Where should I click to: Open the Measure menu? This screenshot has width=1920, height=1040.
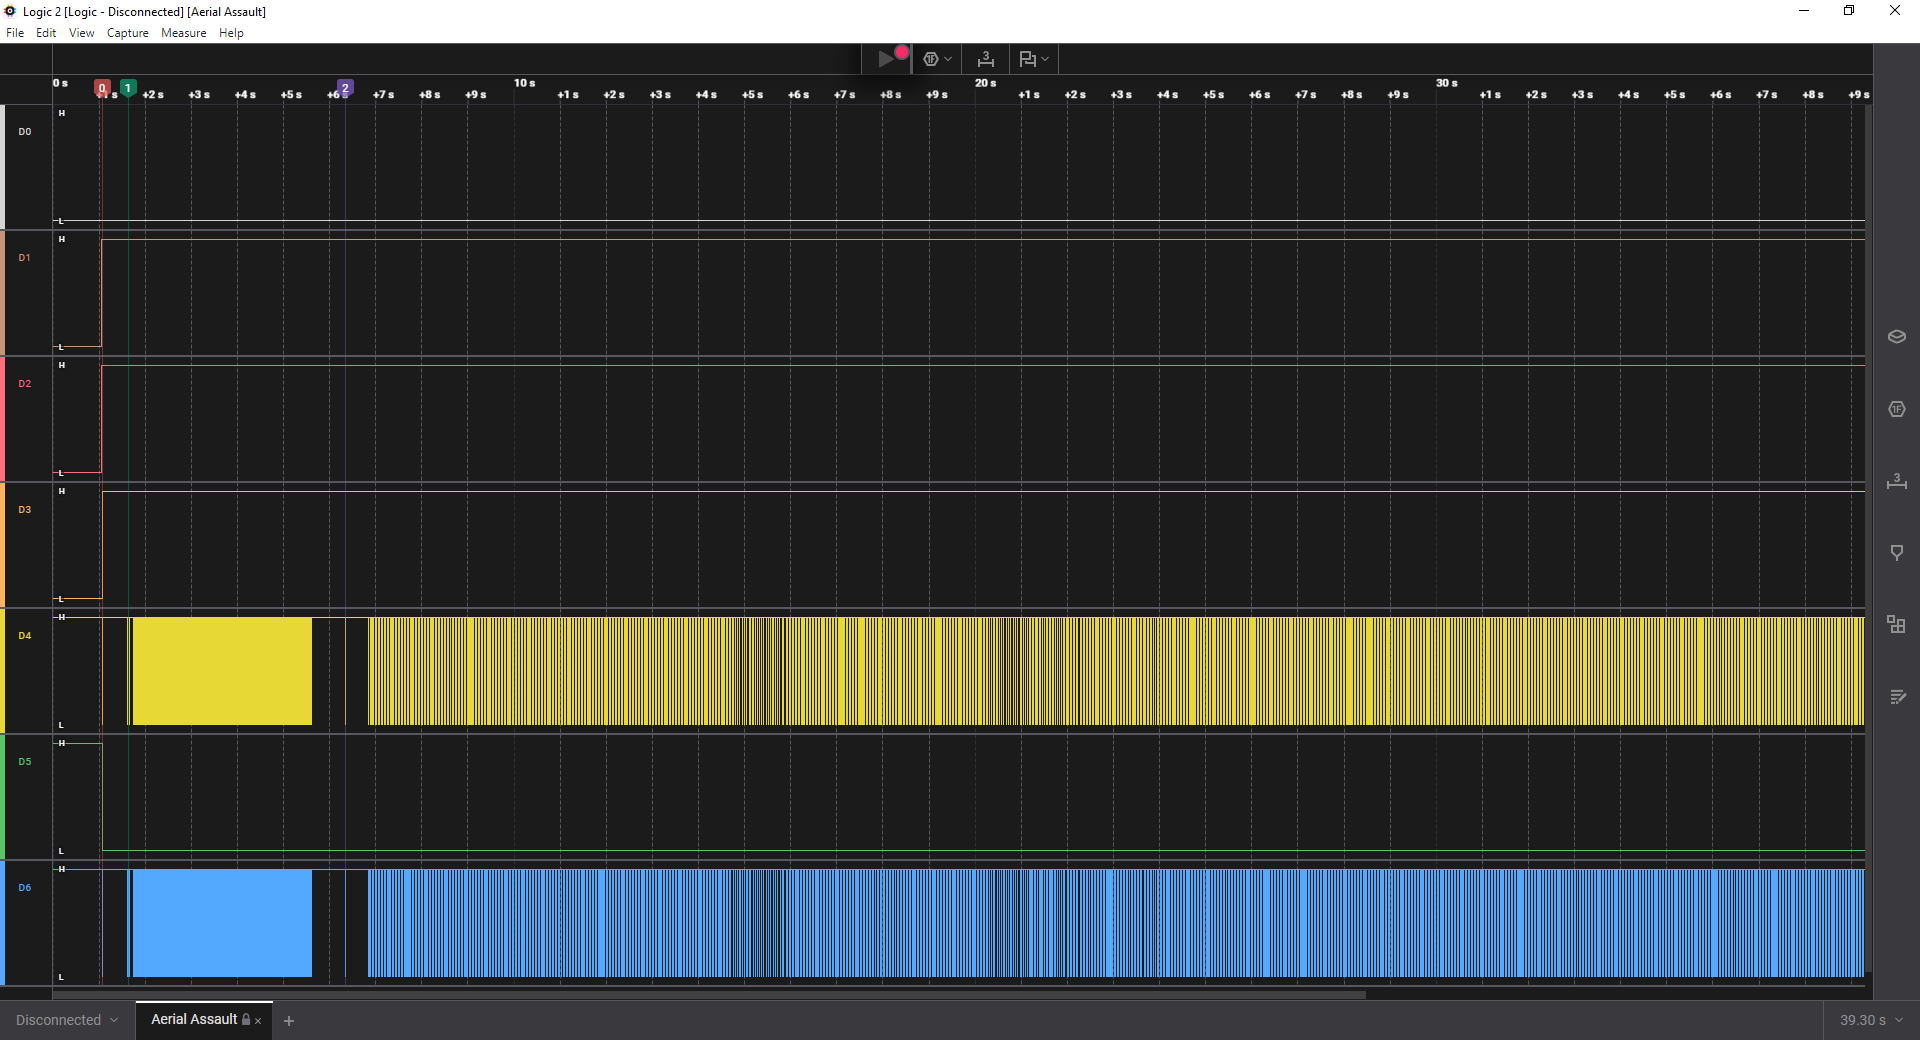(183, 33)
